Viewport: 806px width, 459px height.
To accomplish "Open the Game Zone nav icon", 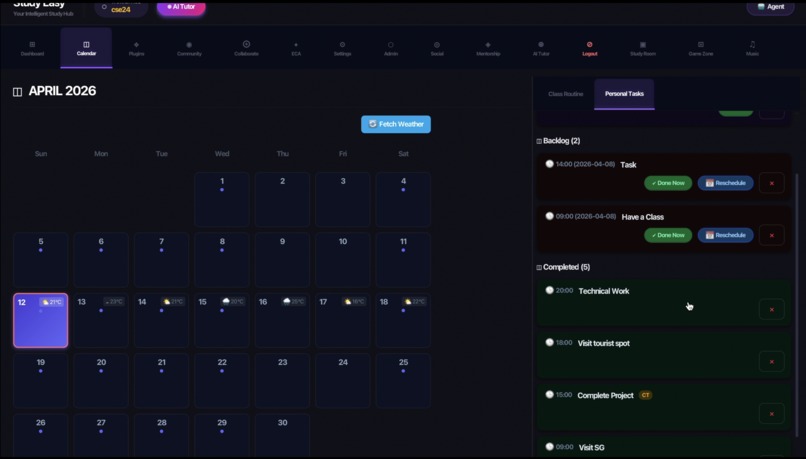I will [x=701, y=45].
